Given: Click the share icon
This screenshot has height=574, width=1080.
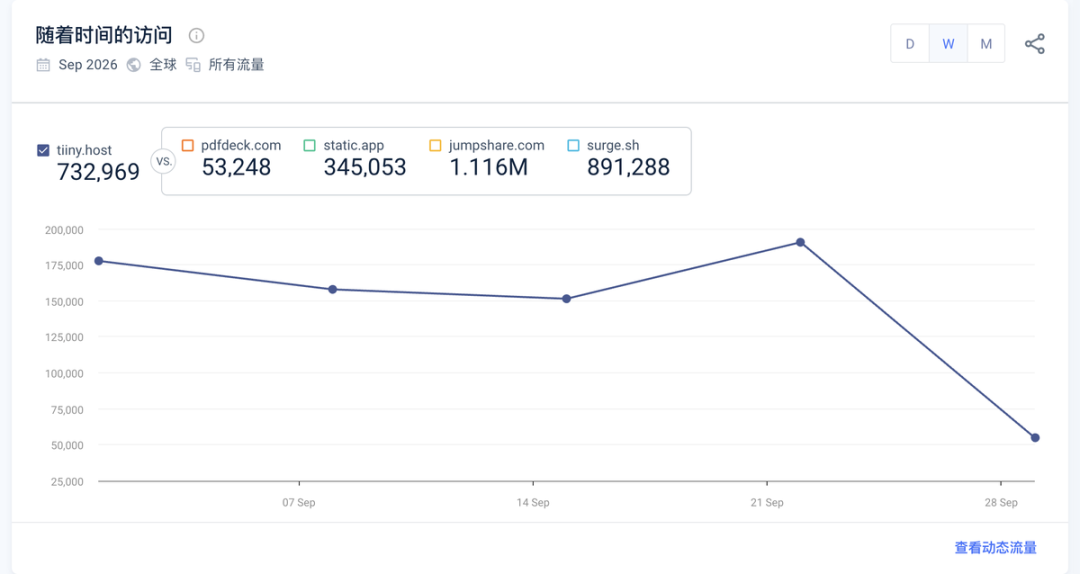Looking at the screenshot, I should click(x=1035, y=43).
